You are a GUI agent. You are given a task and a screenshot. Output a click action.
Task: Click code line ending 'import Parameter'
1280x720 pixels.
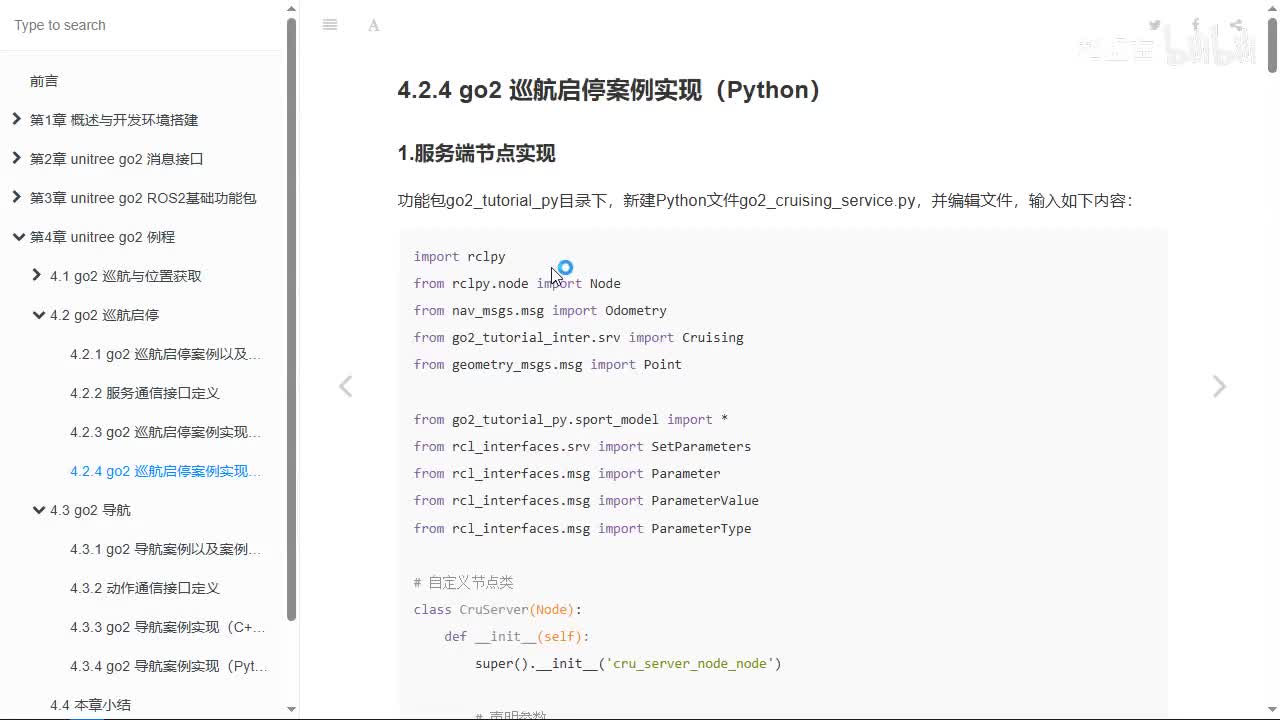(567, 473)
